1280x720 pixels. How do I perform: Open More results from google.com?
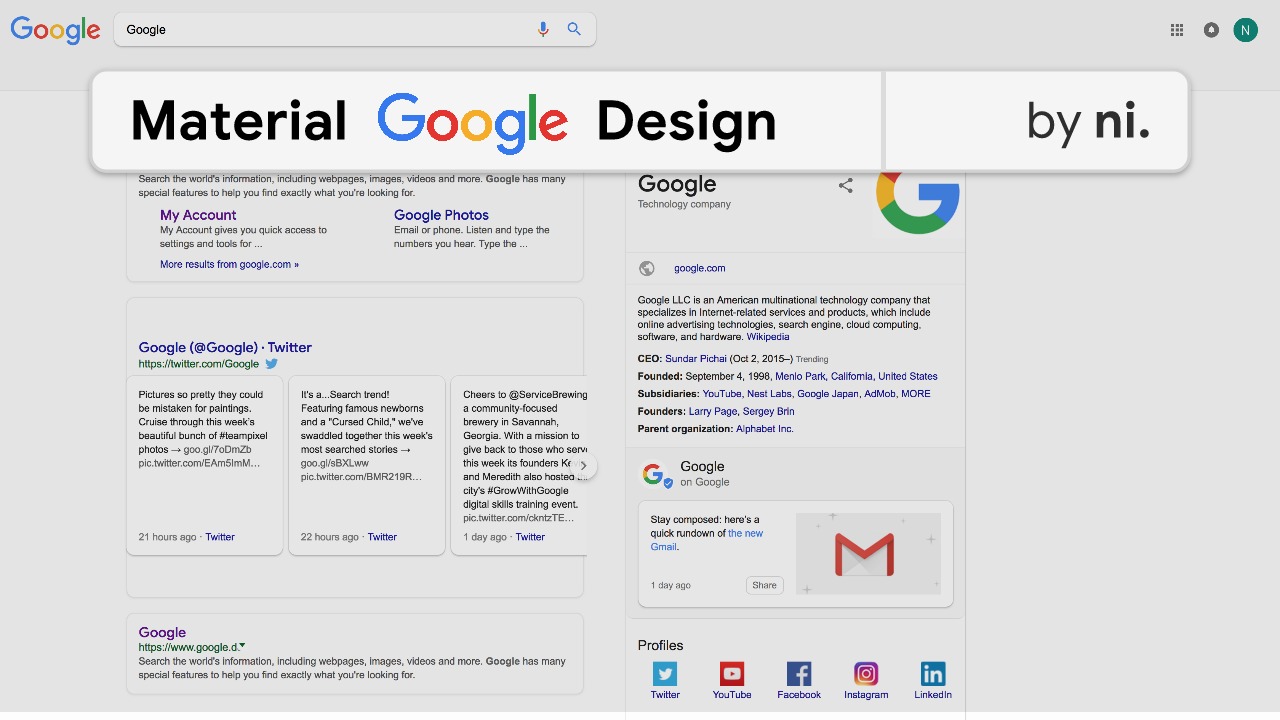[229, 265]
